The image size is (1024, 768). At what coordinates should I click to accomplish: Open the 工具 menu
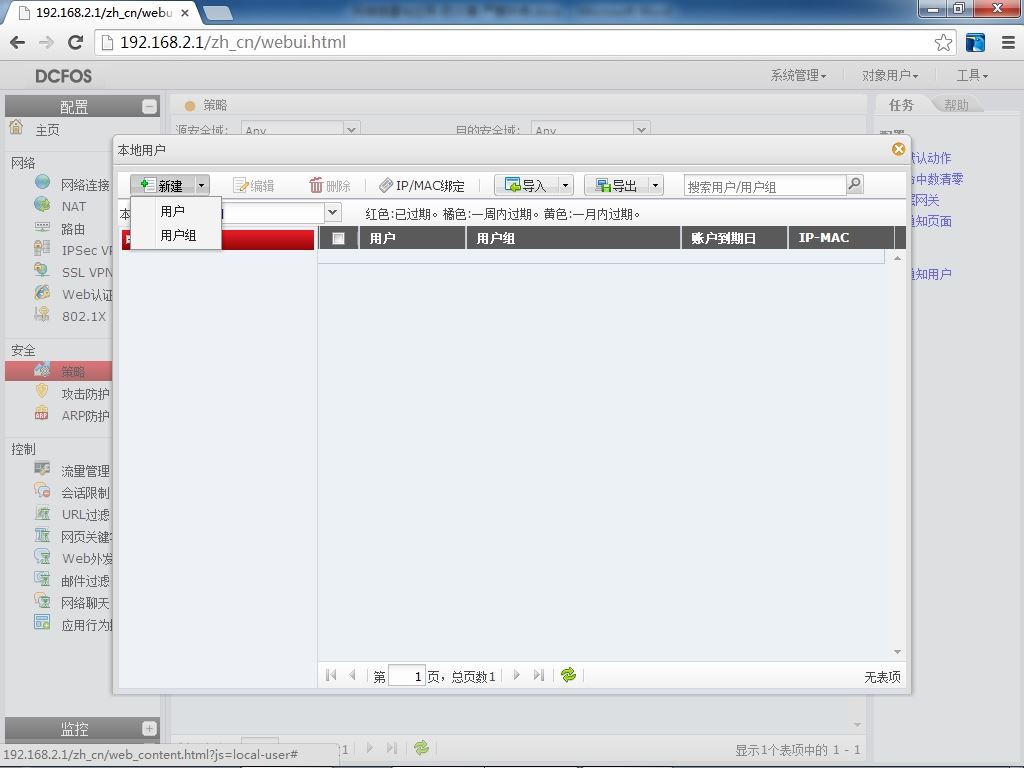(x=972, y=76)
